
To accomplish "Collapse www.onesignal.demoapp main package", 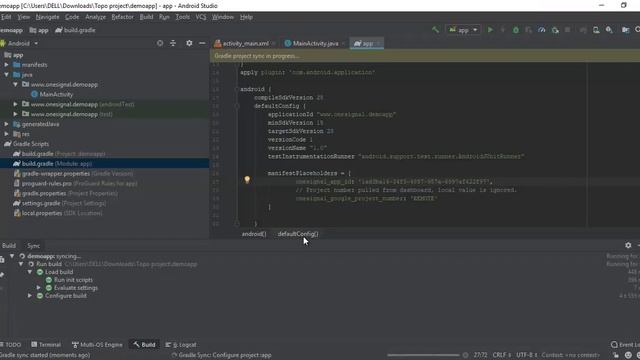I will point(16,84).
